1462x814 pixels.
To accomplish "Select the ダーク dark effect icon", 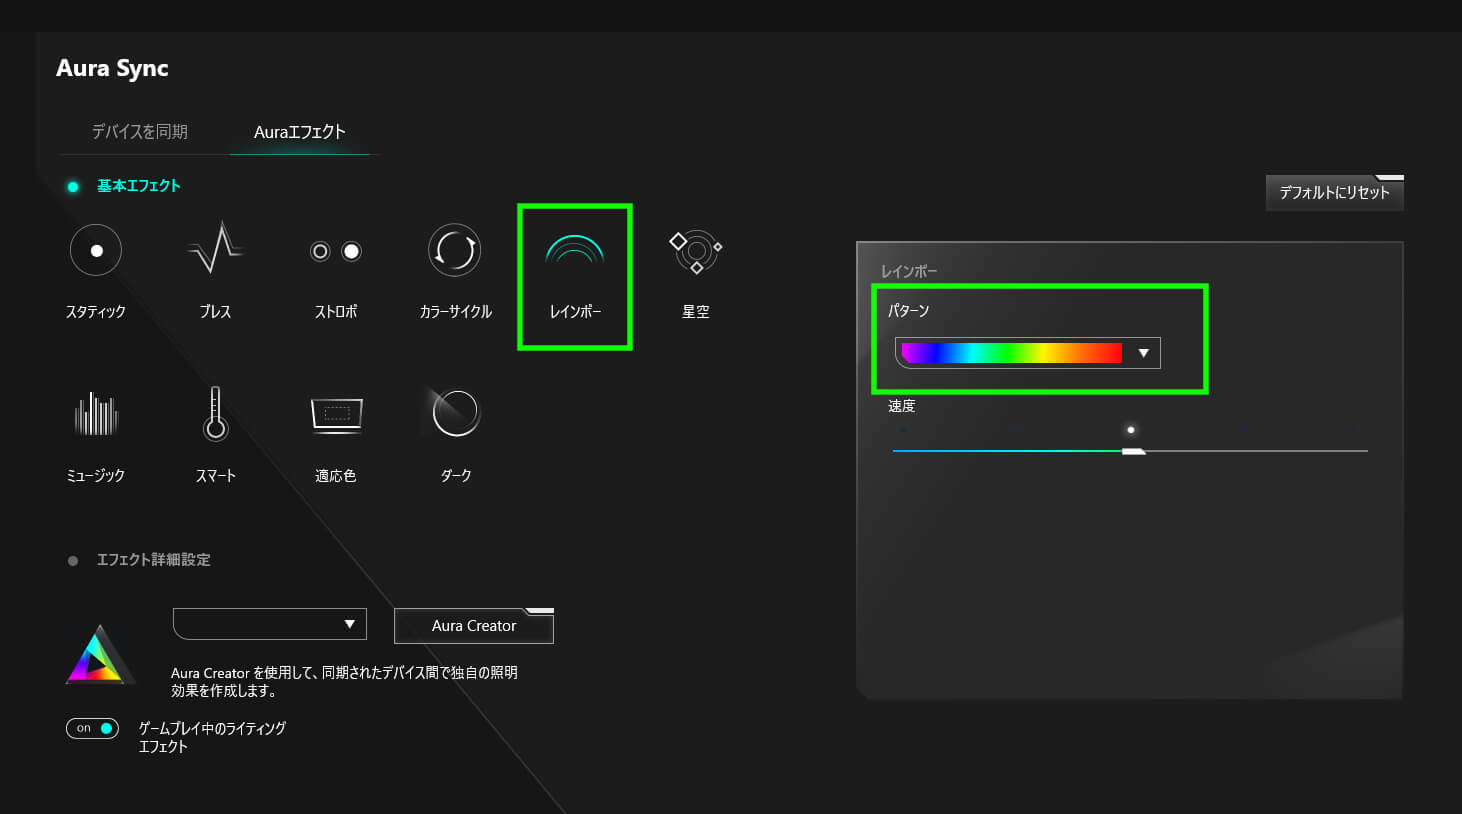I will (455, 413).
